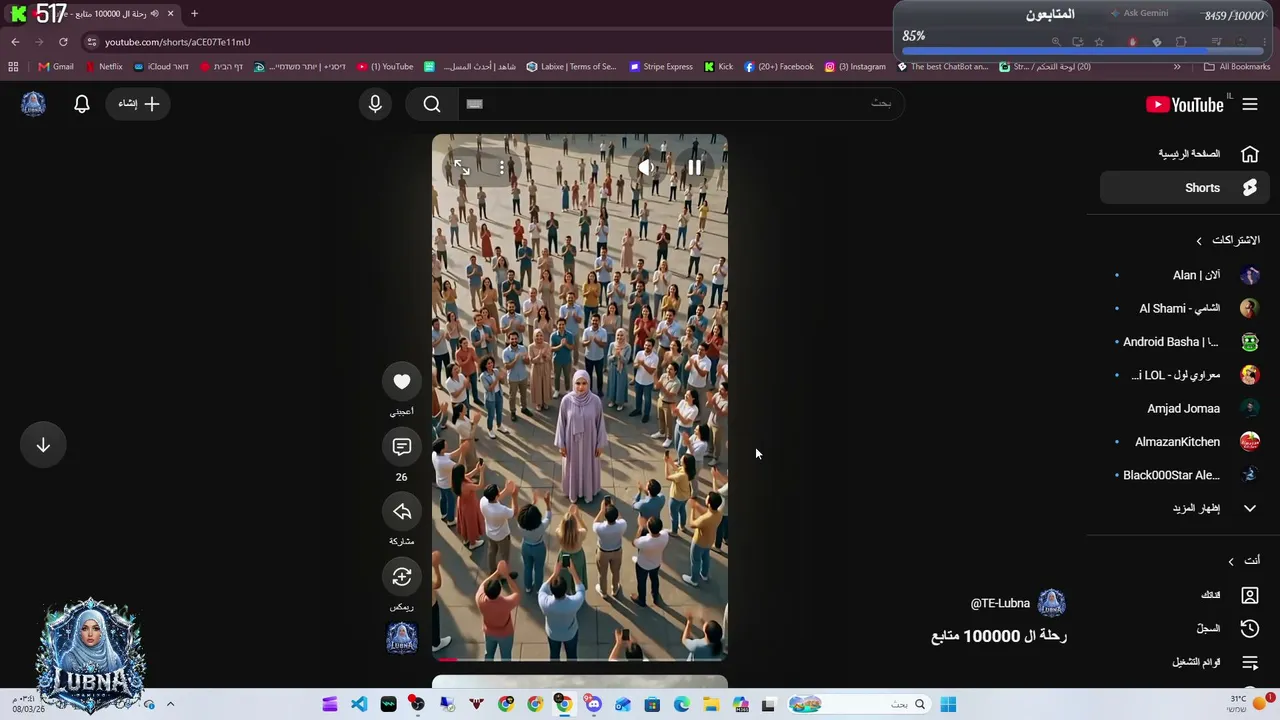Close the current YouTube tab
Image resolution: width=1280 pixels, height=720 pixels.
(170, 14)
